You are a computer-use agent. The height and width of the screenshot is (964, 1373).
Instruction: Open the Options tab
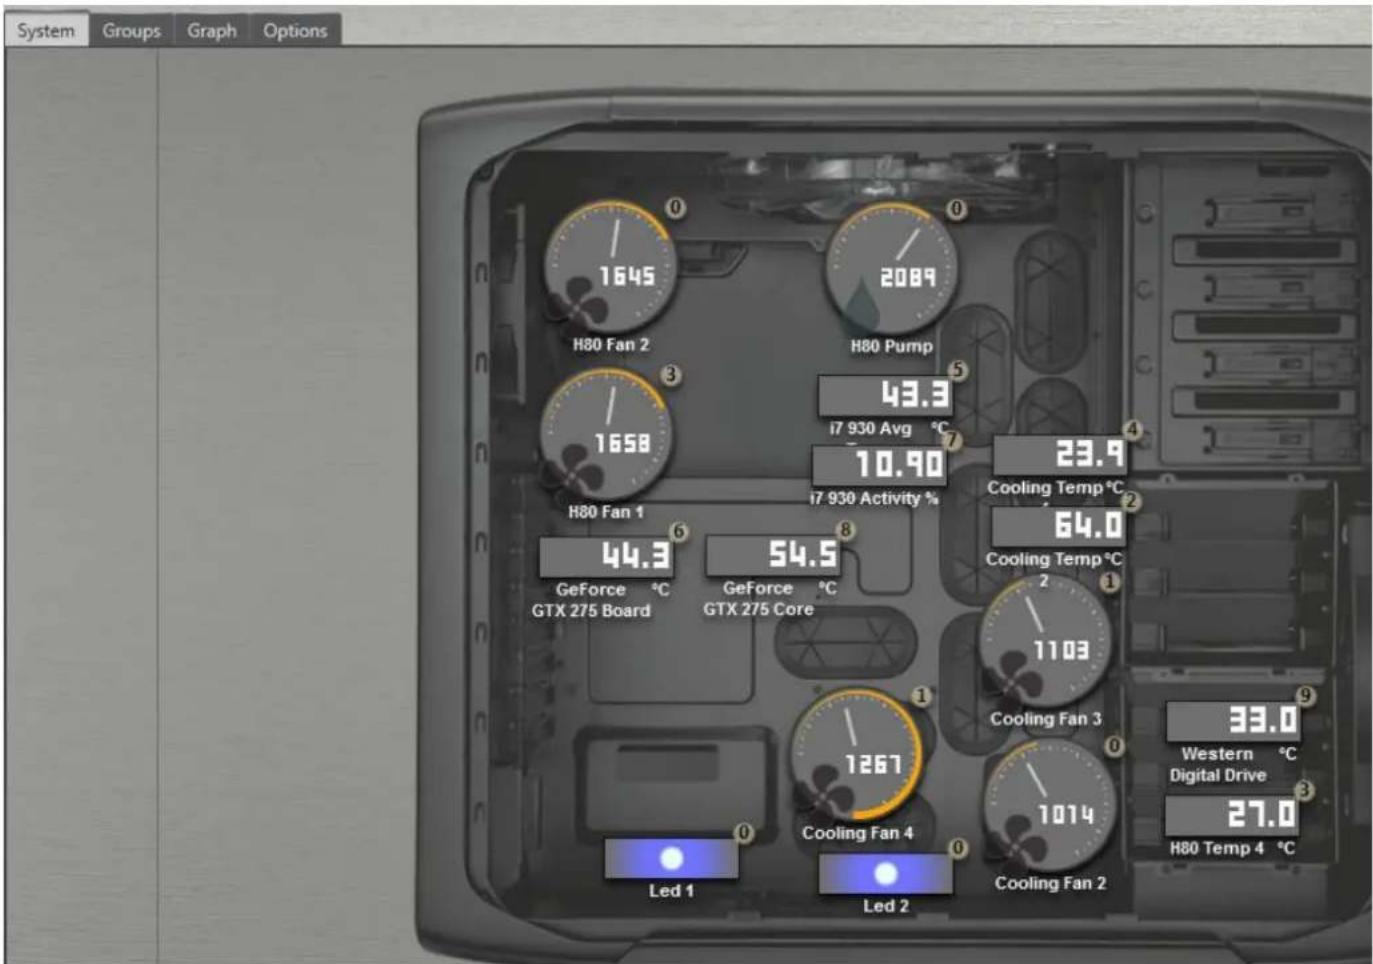tap(295, 30)
